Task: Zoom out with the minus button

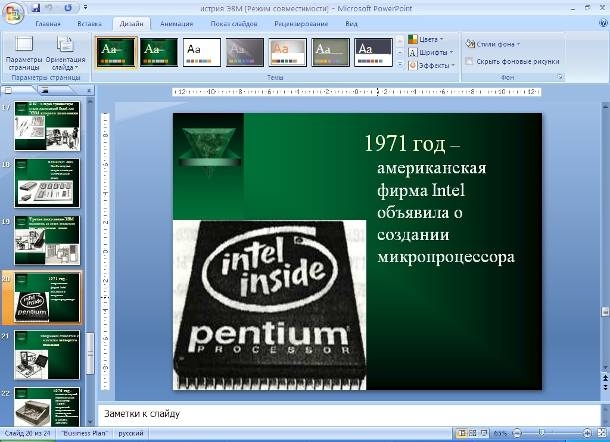Action: [x=517, y=433]
